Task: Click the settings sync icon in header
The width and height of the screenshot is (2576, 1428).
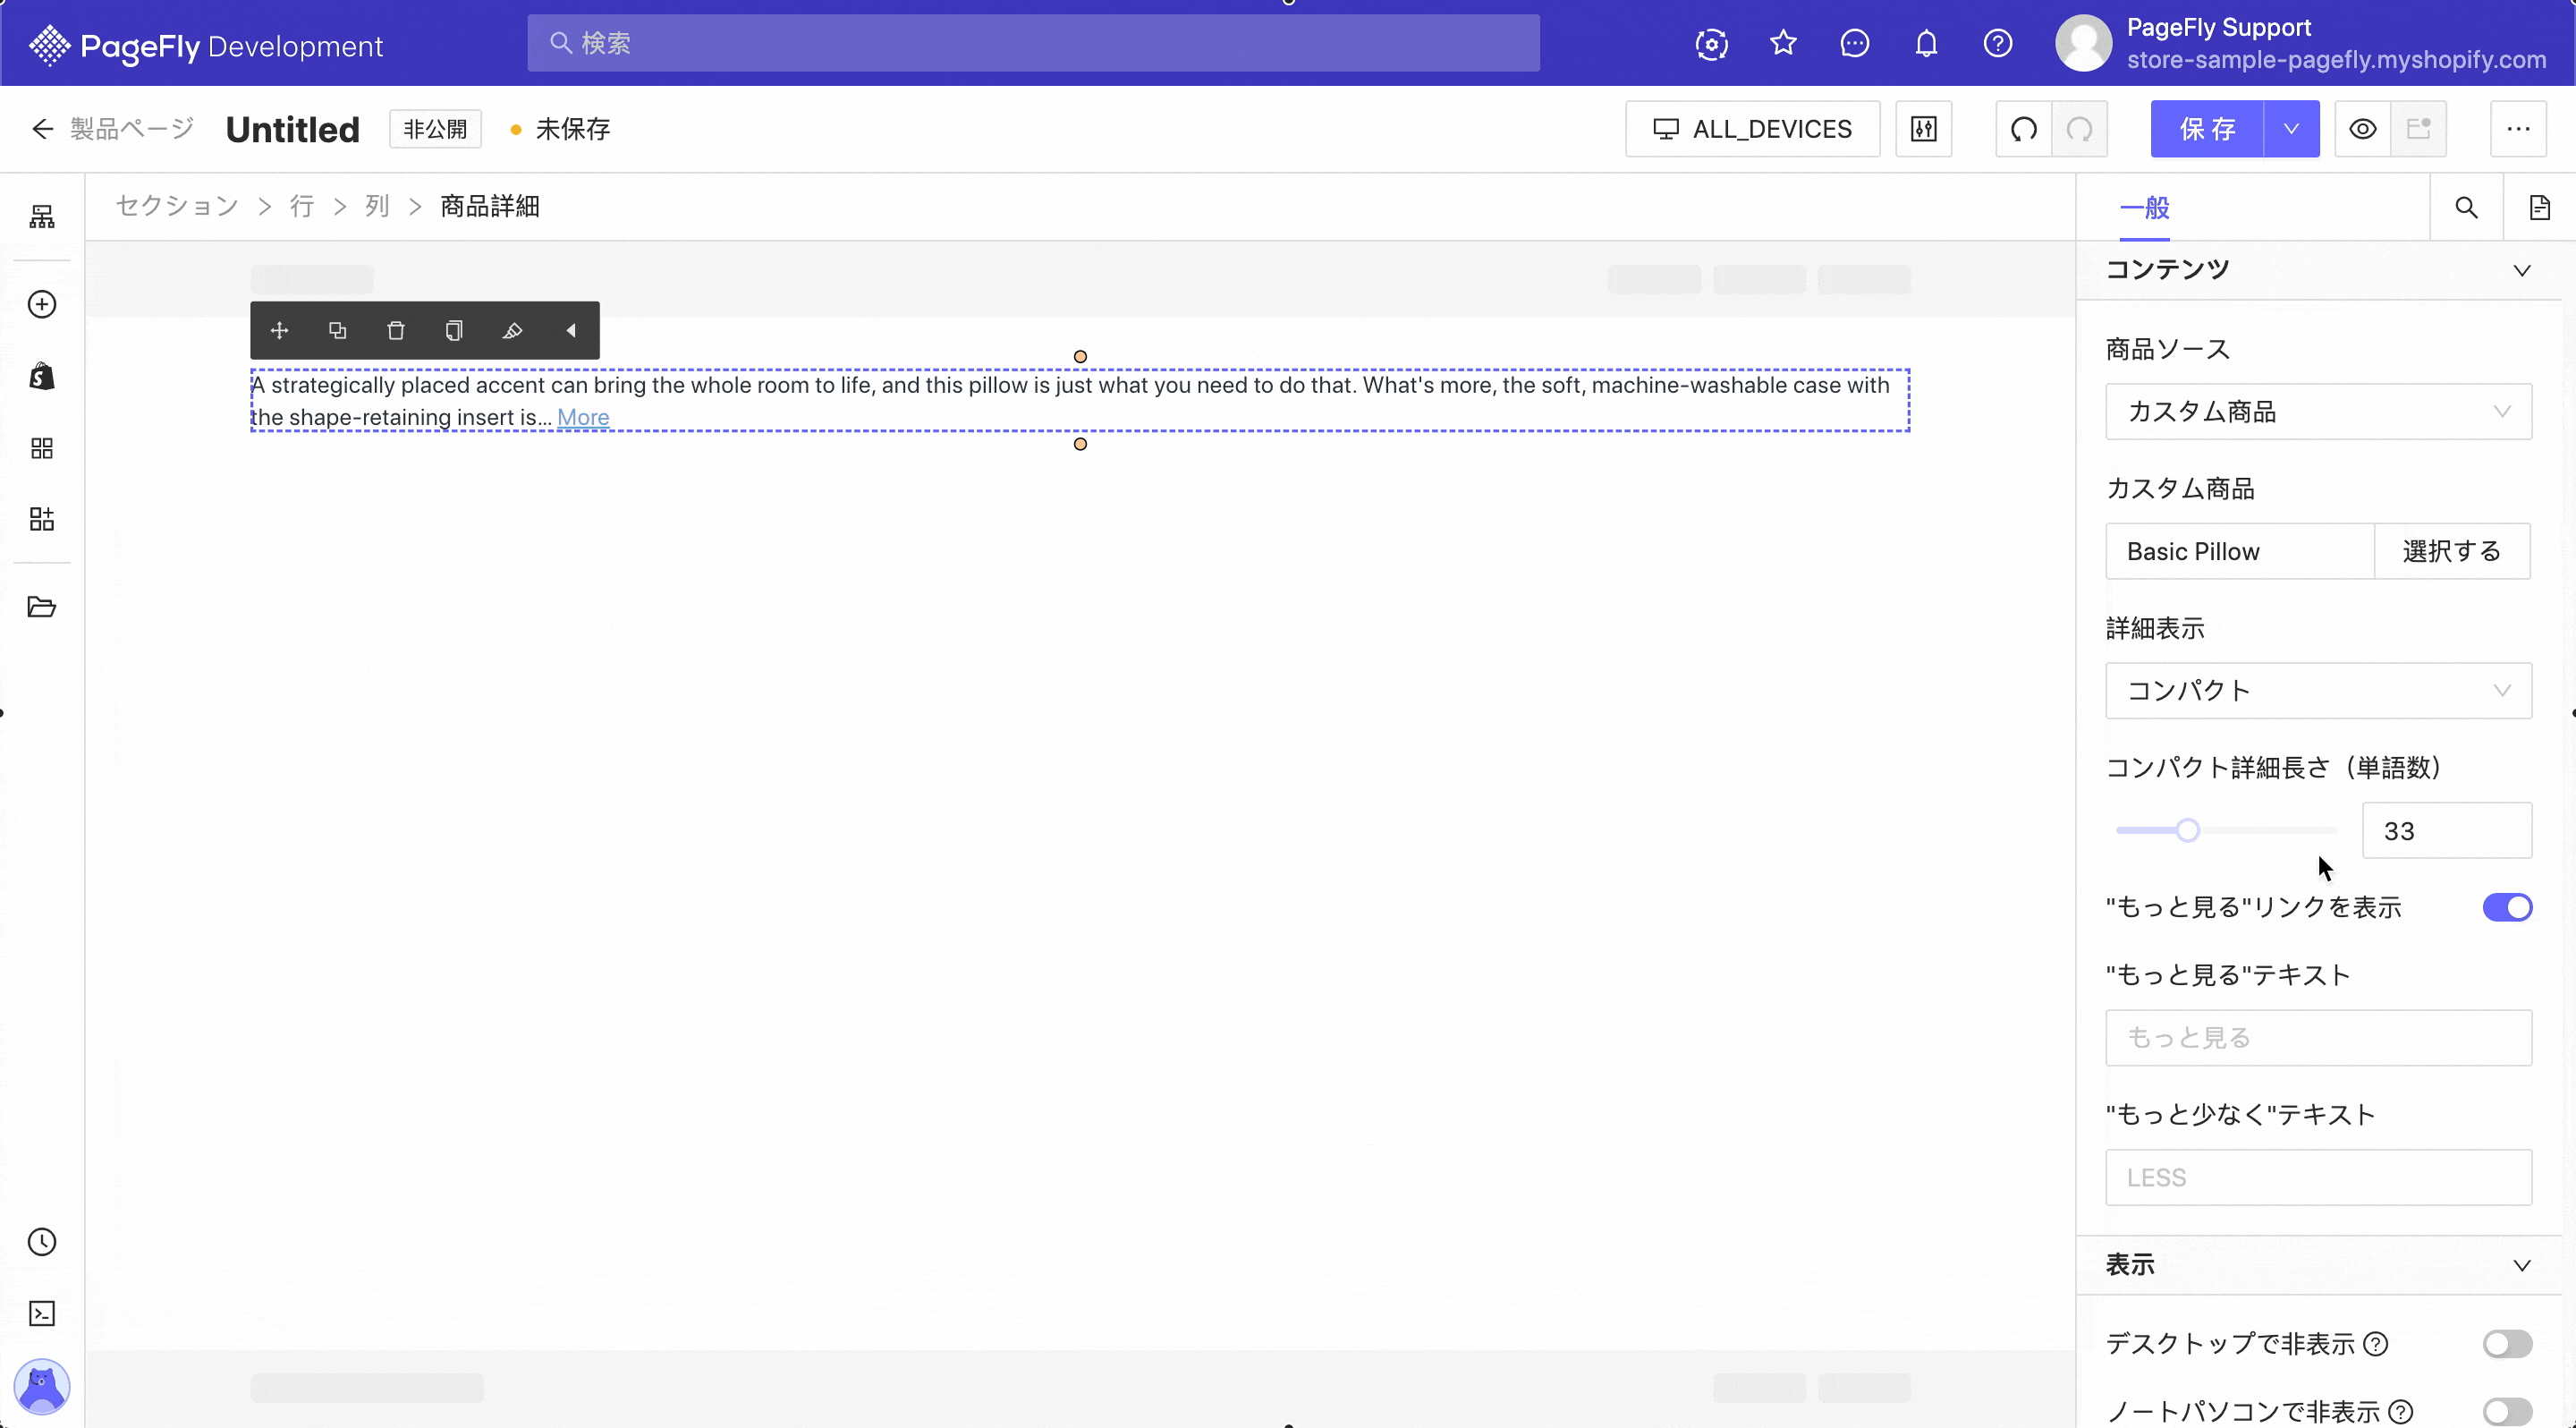Action: point(1712,44)
